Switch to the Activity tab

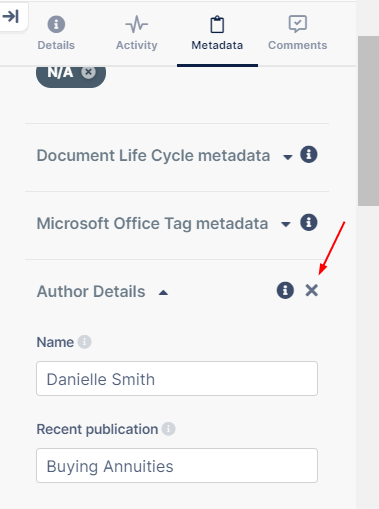[137, 33]
